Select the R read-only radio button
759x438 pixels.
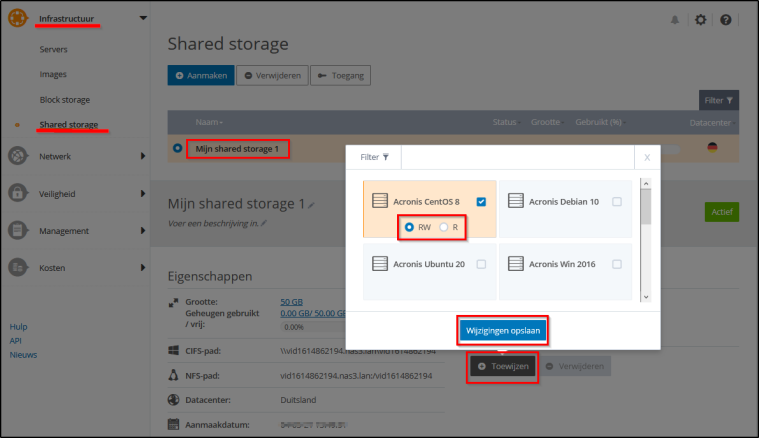point(443,227)
